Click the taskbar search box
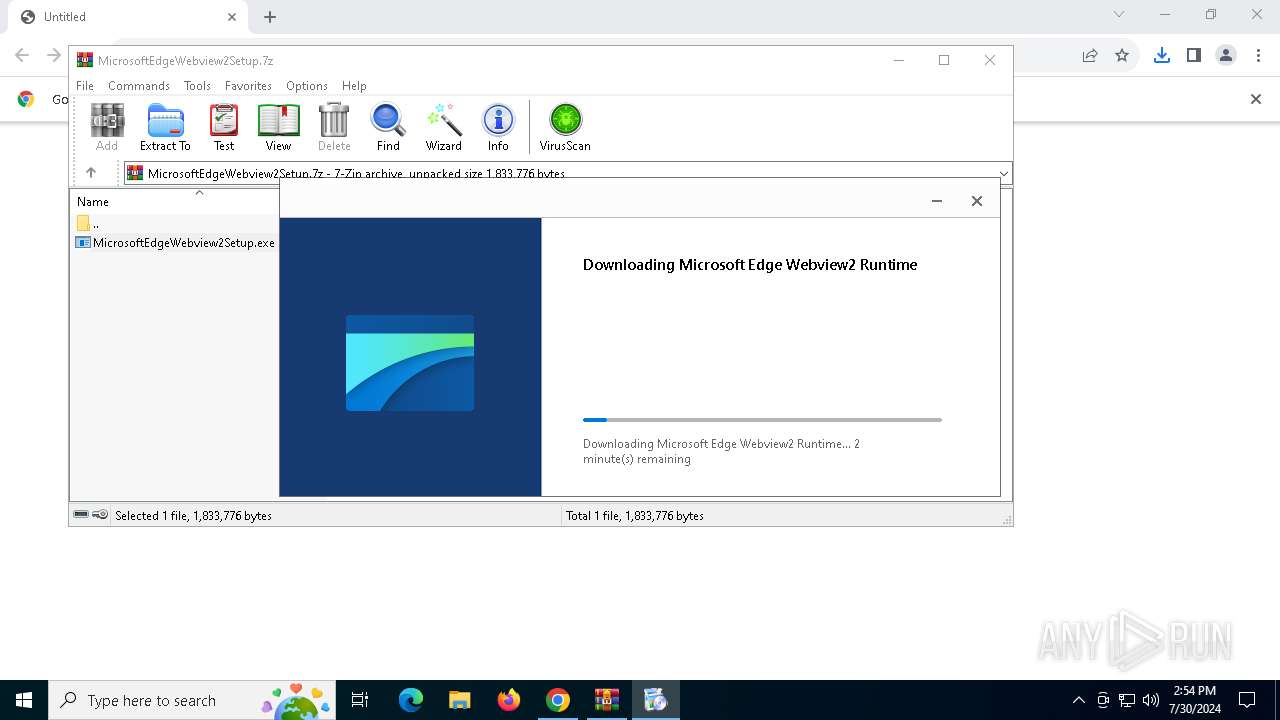The height and width of the screenshot is (720, 1280). pyautogui.click(x=191, y=700)
